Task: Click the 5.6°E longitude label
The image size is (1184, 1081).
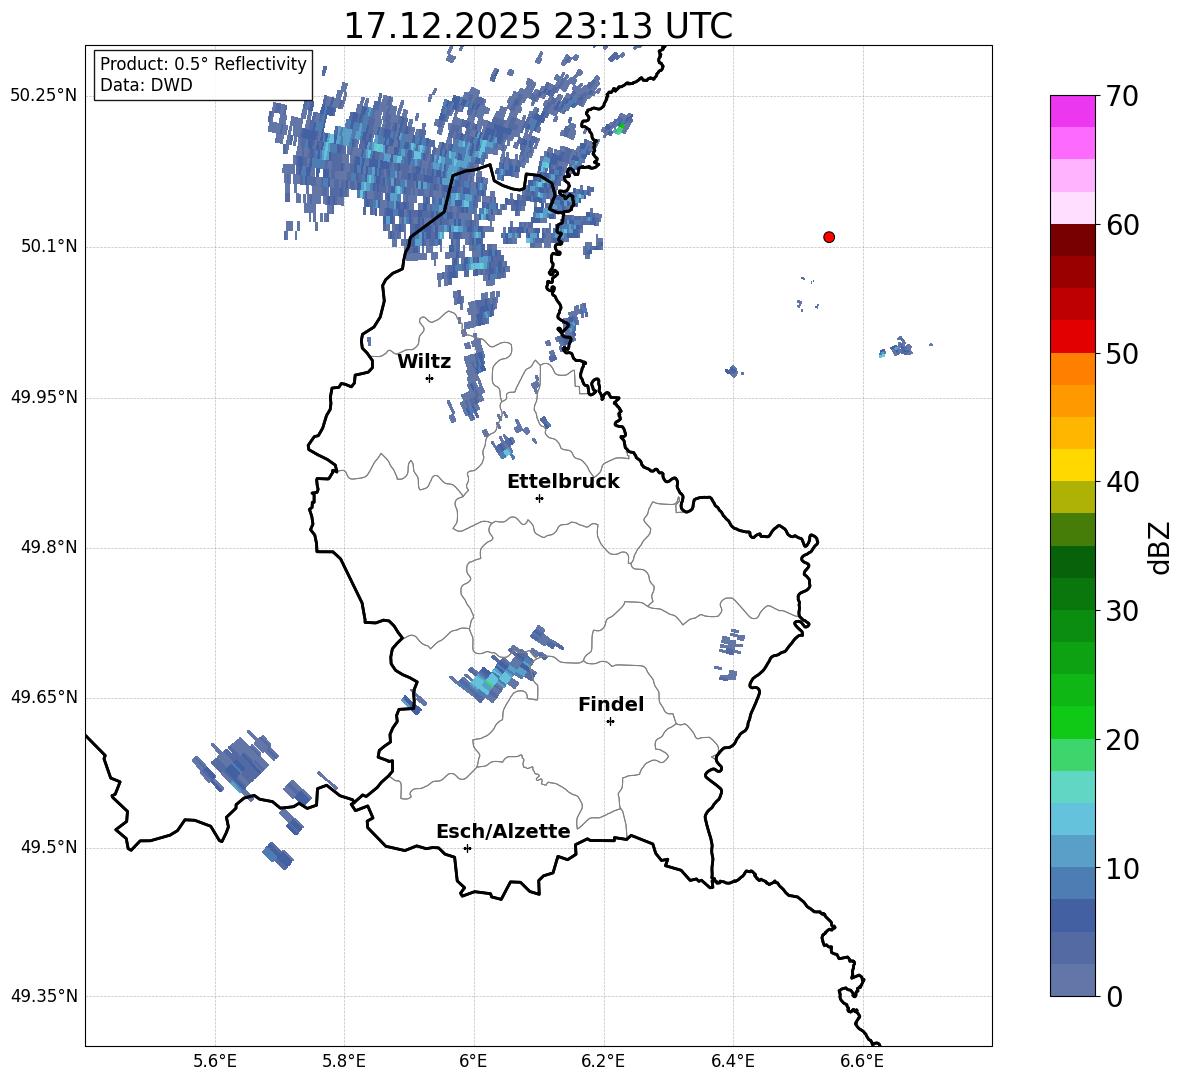Action: [215, 1061]
